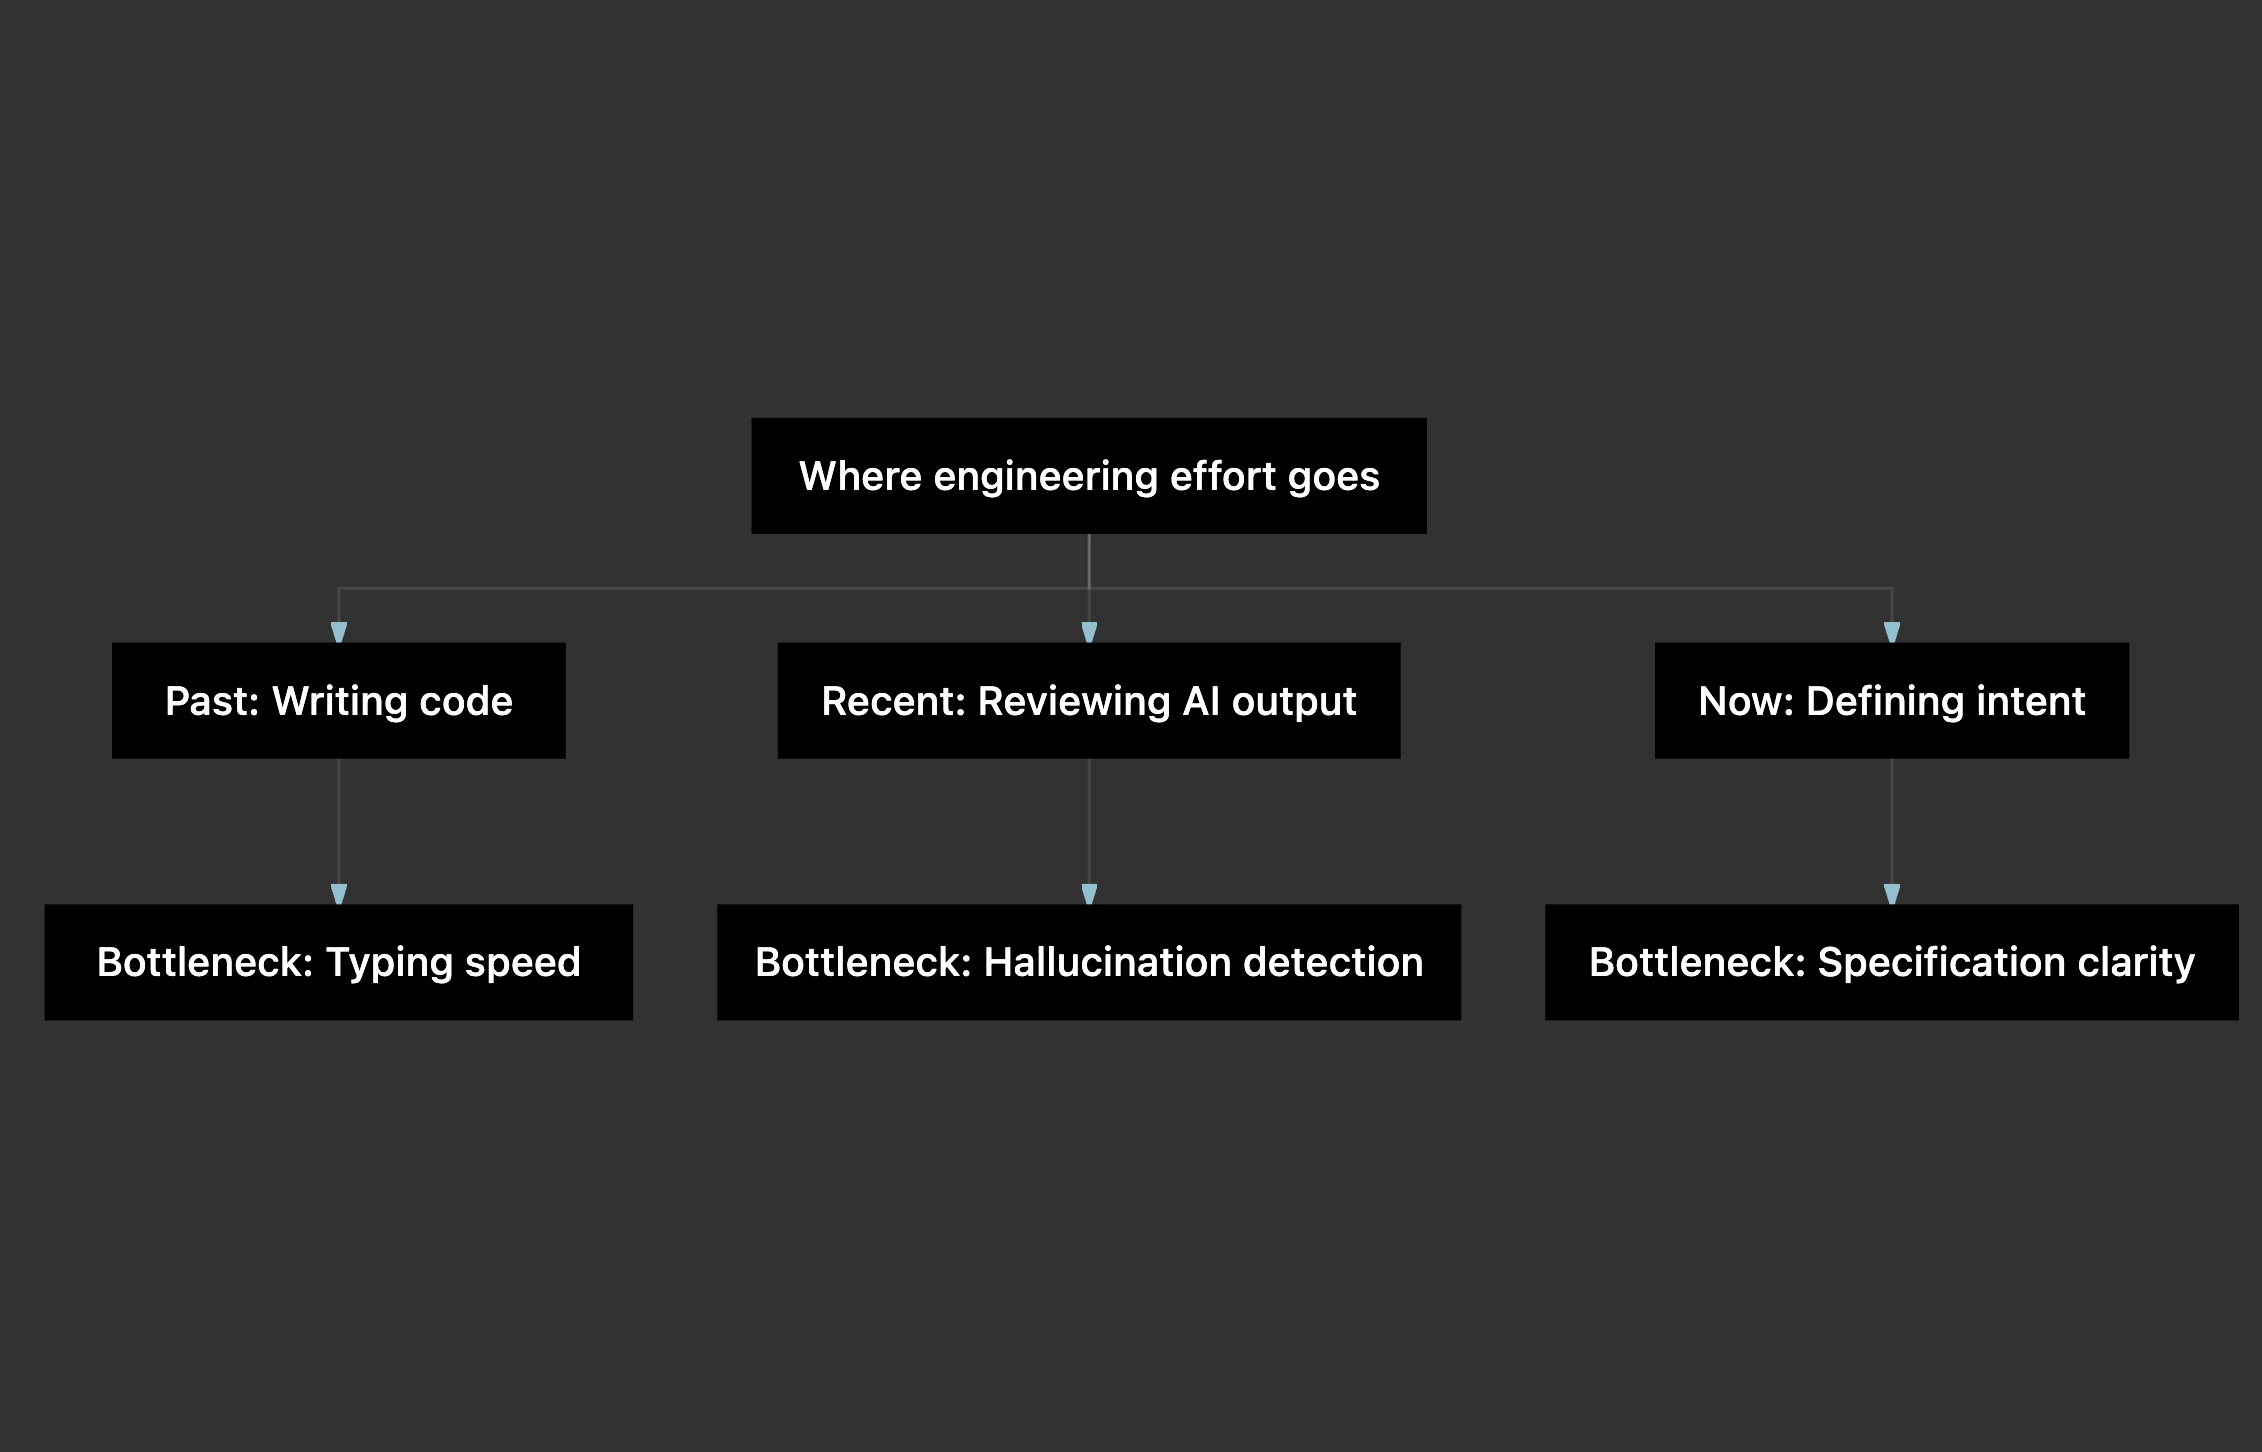The image size is (2262, 1452).
Task: Click connector between 'Defining intent' and 'Specification clarity'
Action: coord(1892,821)
